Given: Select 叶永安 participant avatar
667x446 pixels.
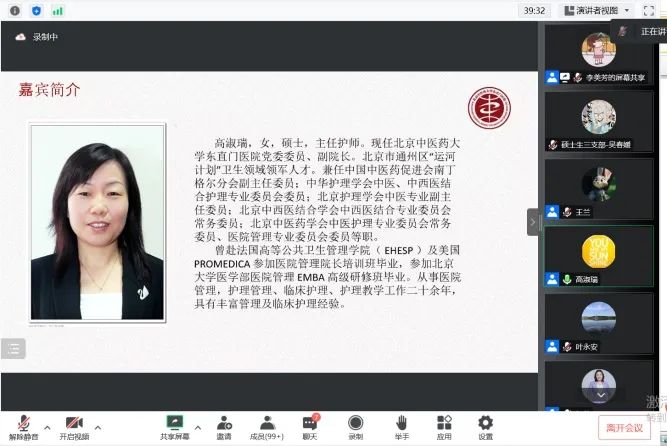Looking at the screenshot, I should coord(599,318).
